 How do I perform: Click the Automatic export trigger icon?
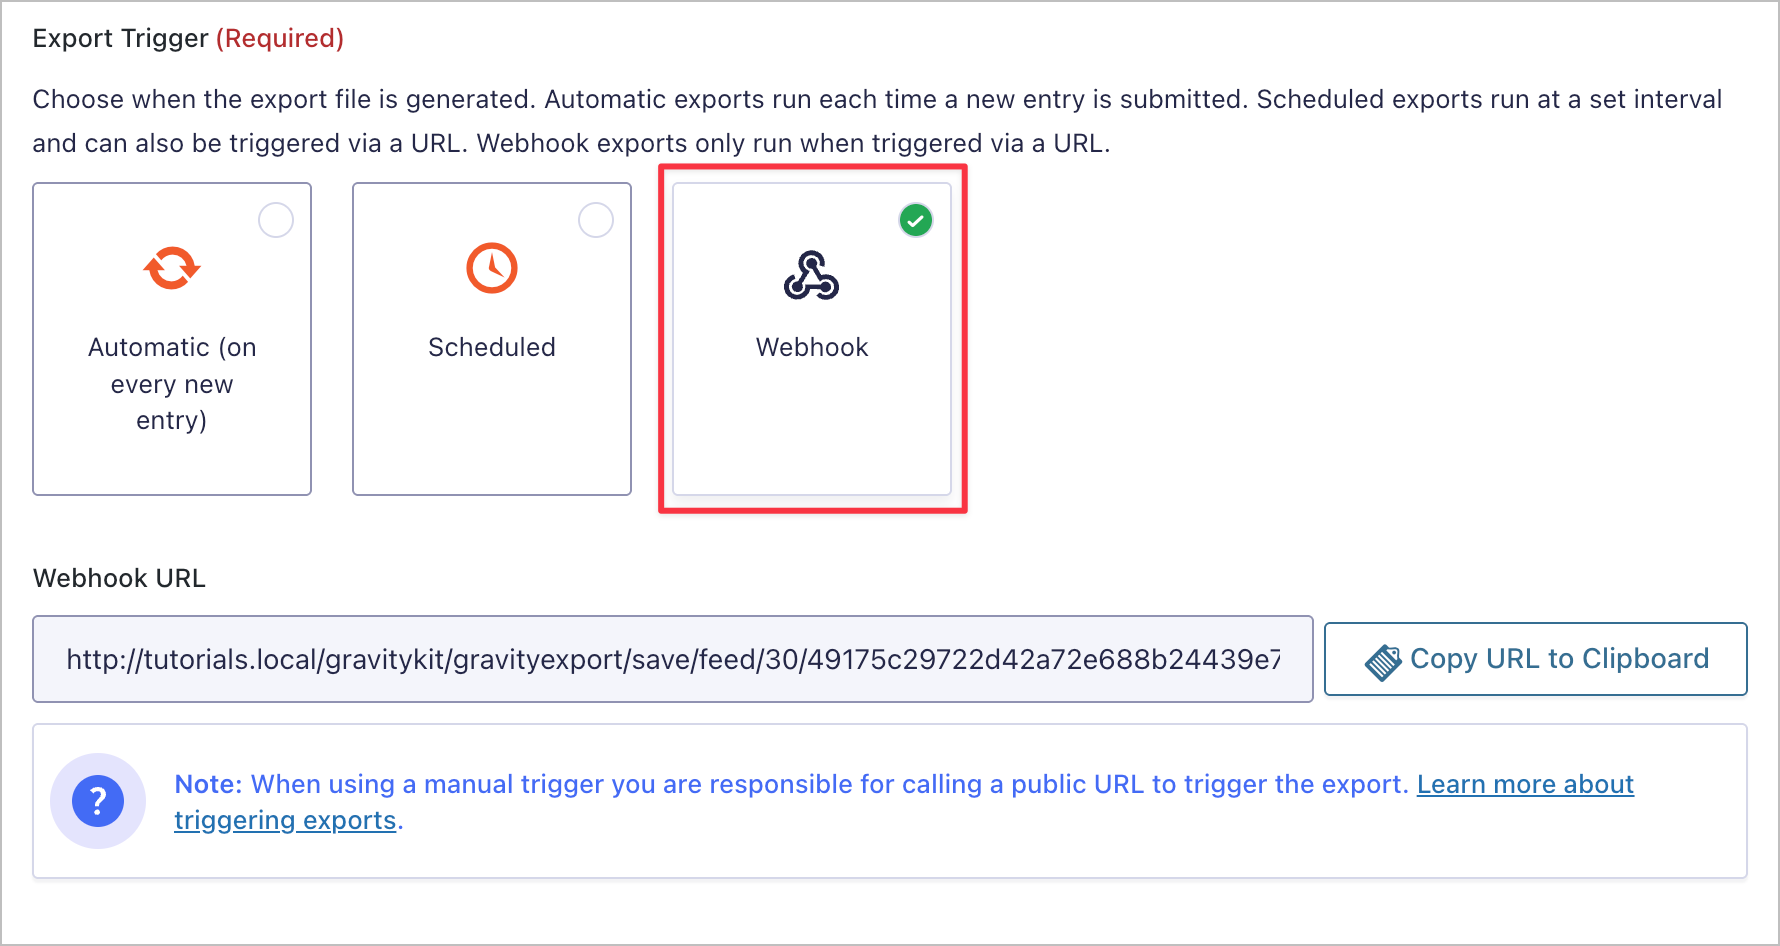(x=171, y=267)
